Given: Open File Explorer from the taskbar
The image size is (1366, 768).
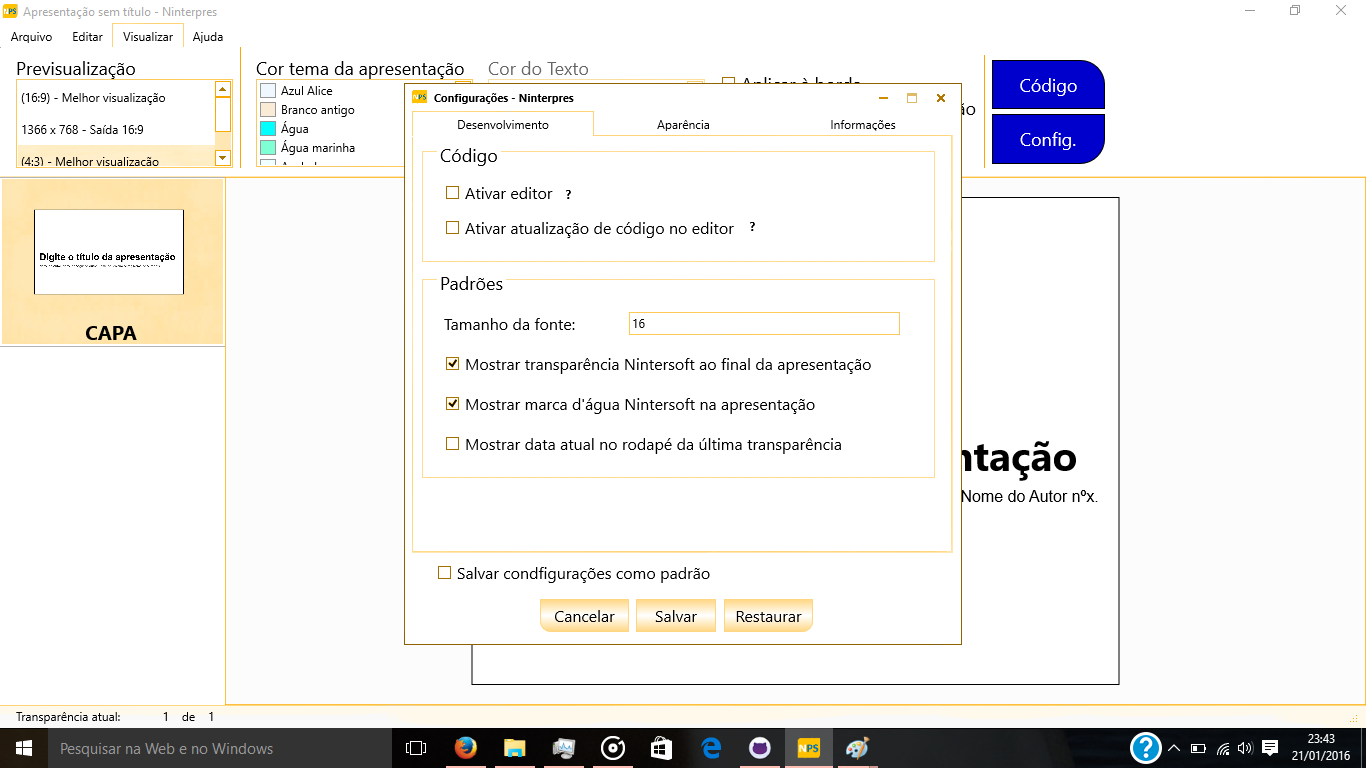Looking at the screenshot, I should [x=514, y=748].
